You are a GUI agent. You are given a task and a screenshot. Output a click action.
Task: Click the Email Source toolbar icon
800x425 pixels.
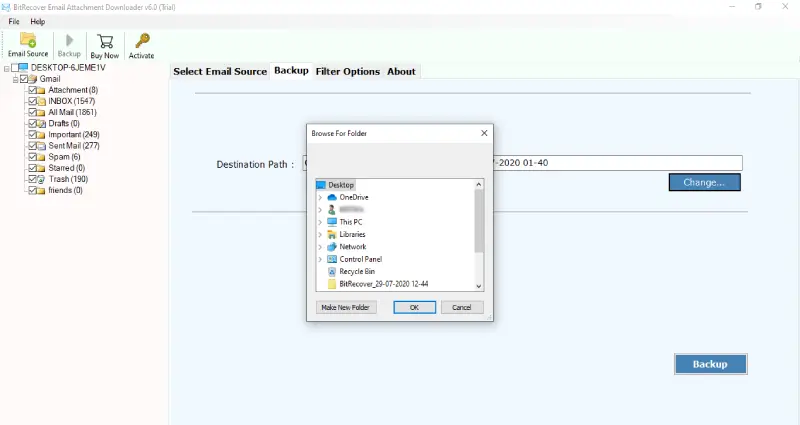coord(27,45)
